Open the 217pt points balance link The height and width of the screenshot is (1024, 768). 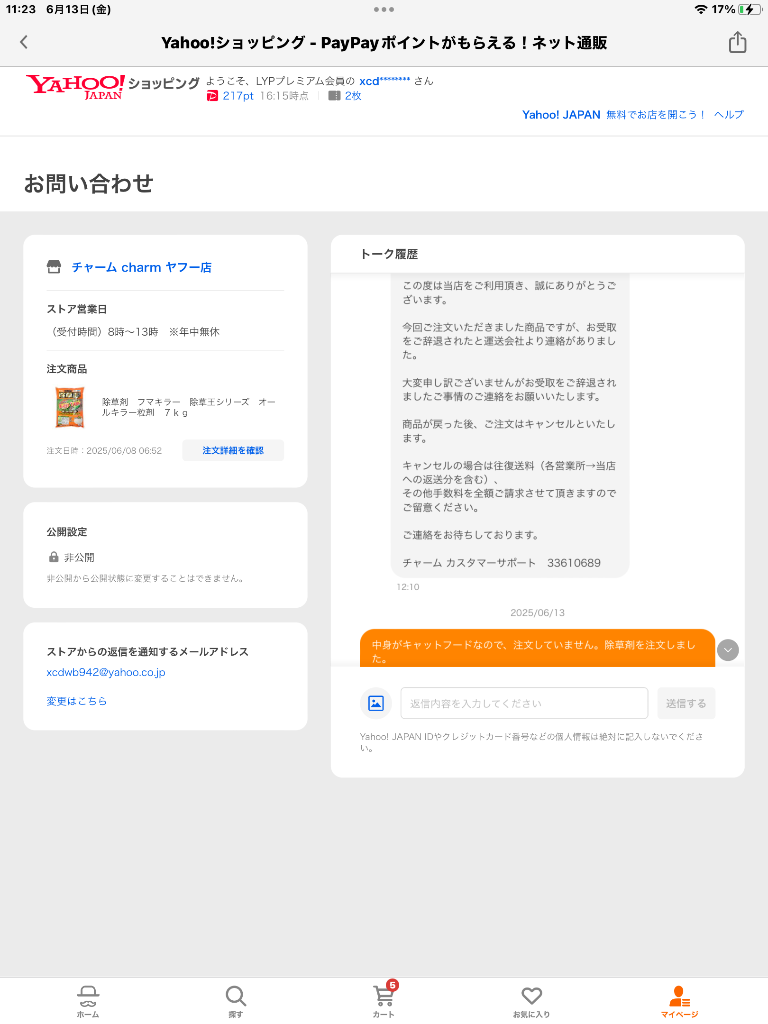(238, 96)
